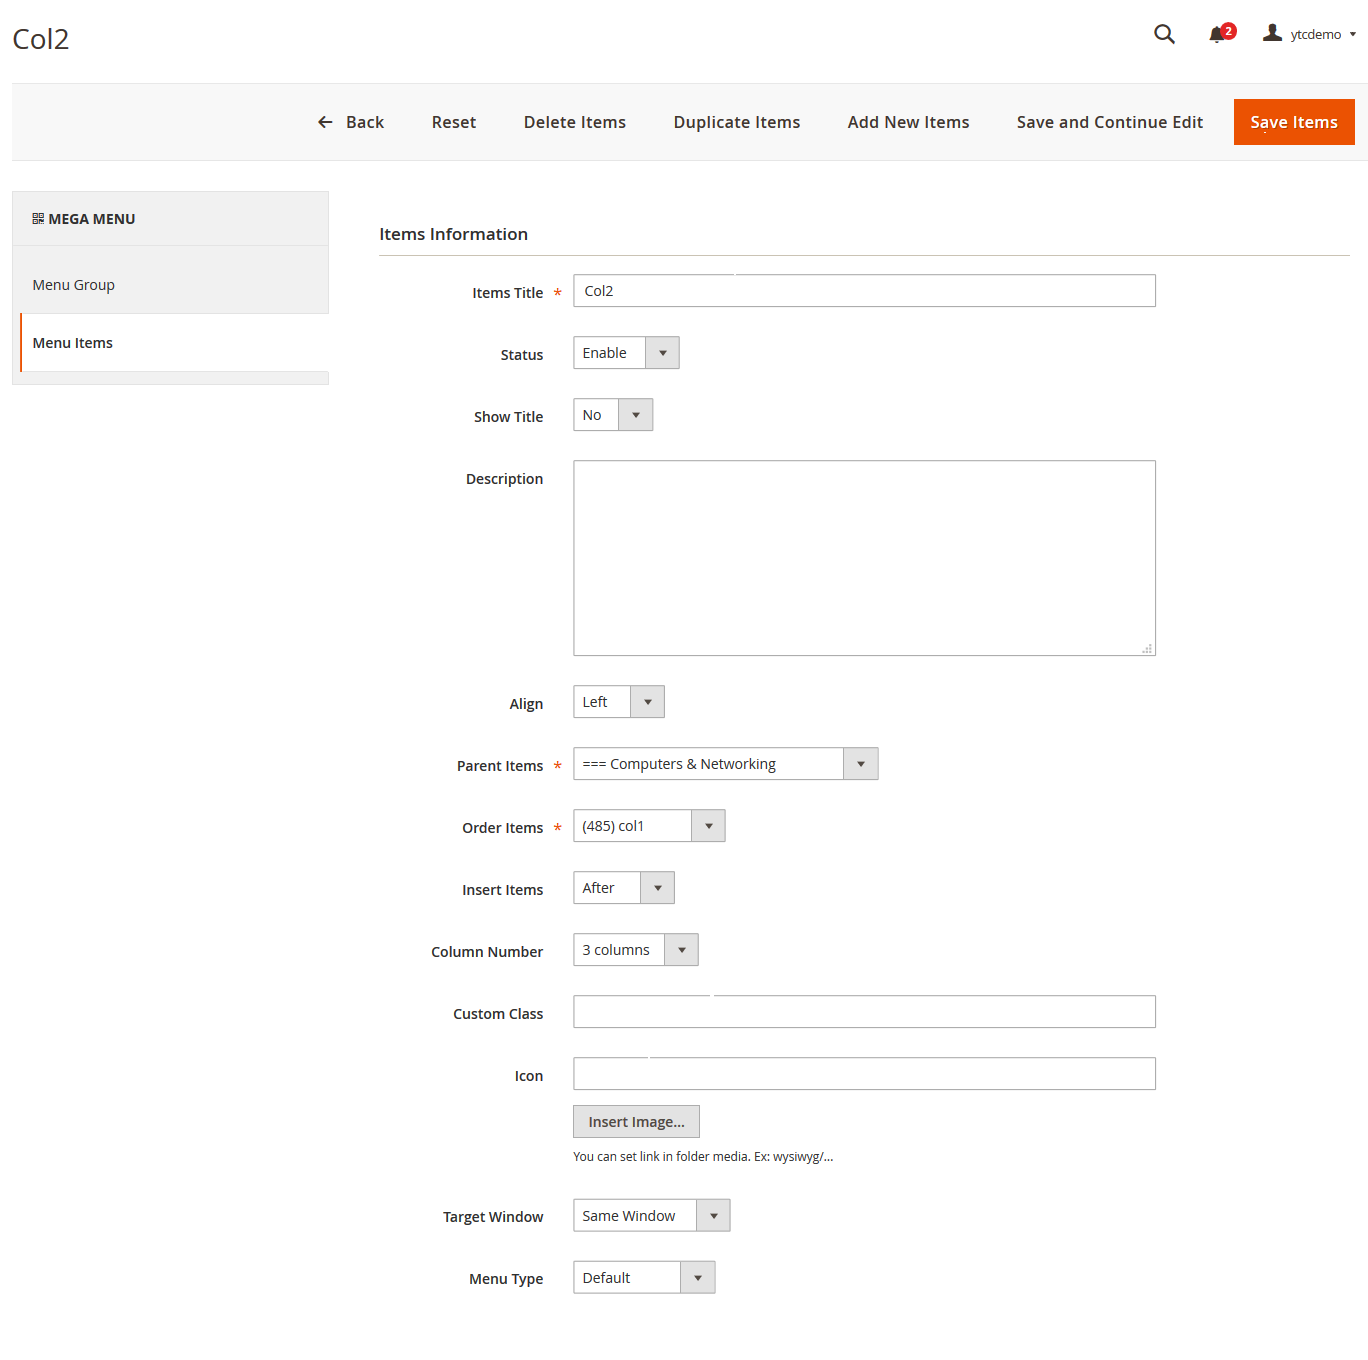Click Duplicate Items
Image resolution: width=1368 pixels, height=1360 pixels.
[x=737, y=122]
